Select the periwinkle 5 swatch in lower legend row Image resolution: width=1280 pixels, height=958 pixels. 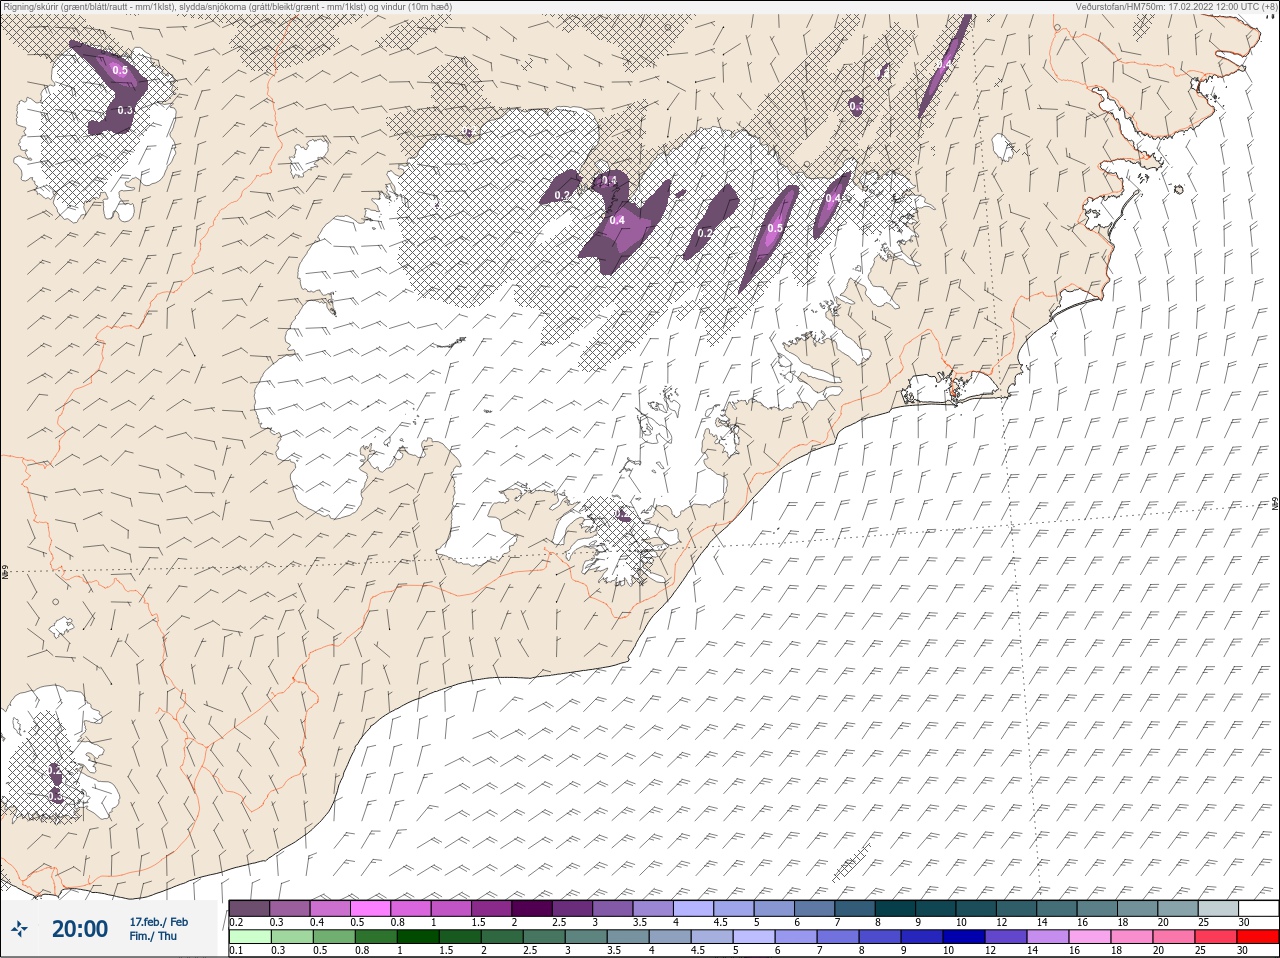coord(753,937)
